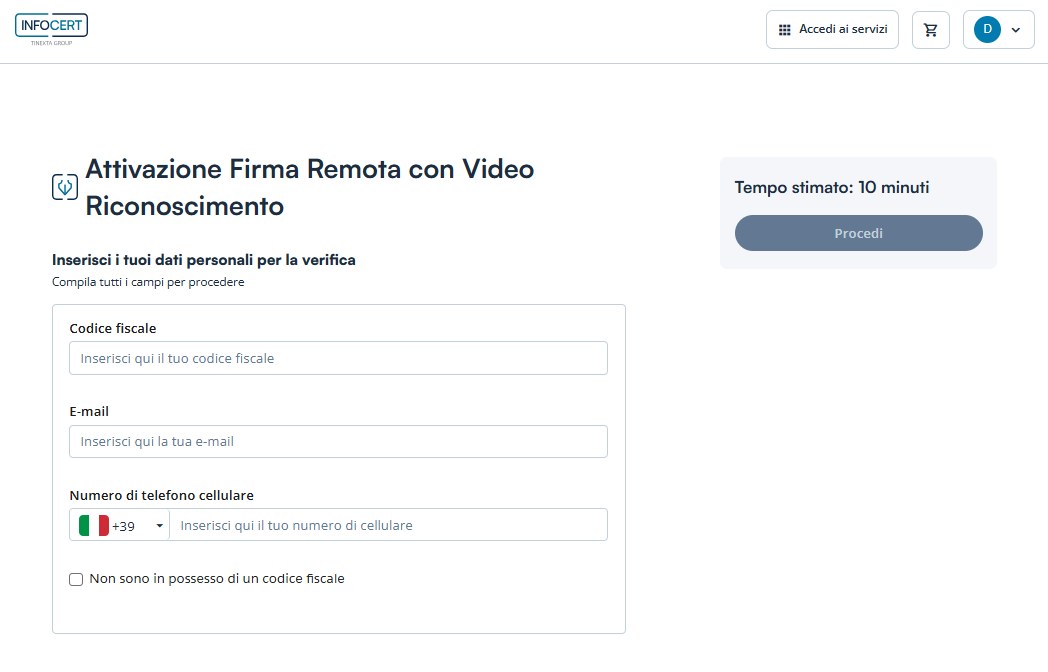1048x672 pixels.
Task: Open the country code dropdown arrow
Action: click(x=159, y=526)
